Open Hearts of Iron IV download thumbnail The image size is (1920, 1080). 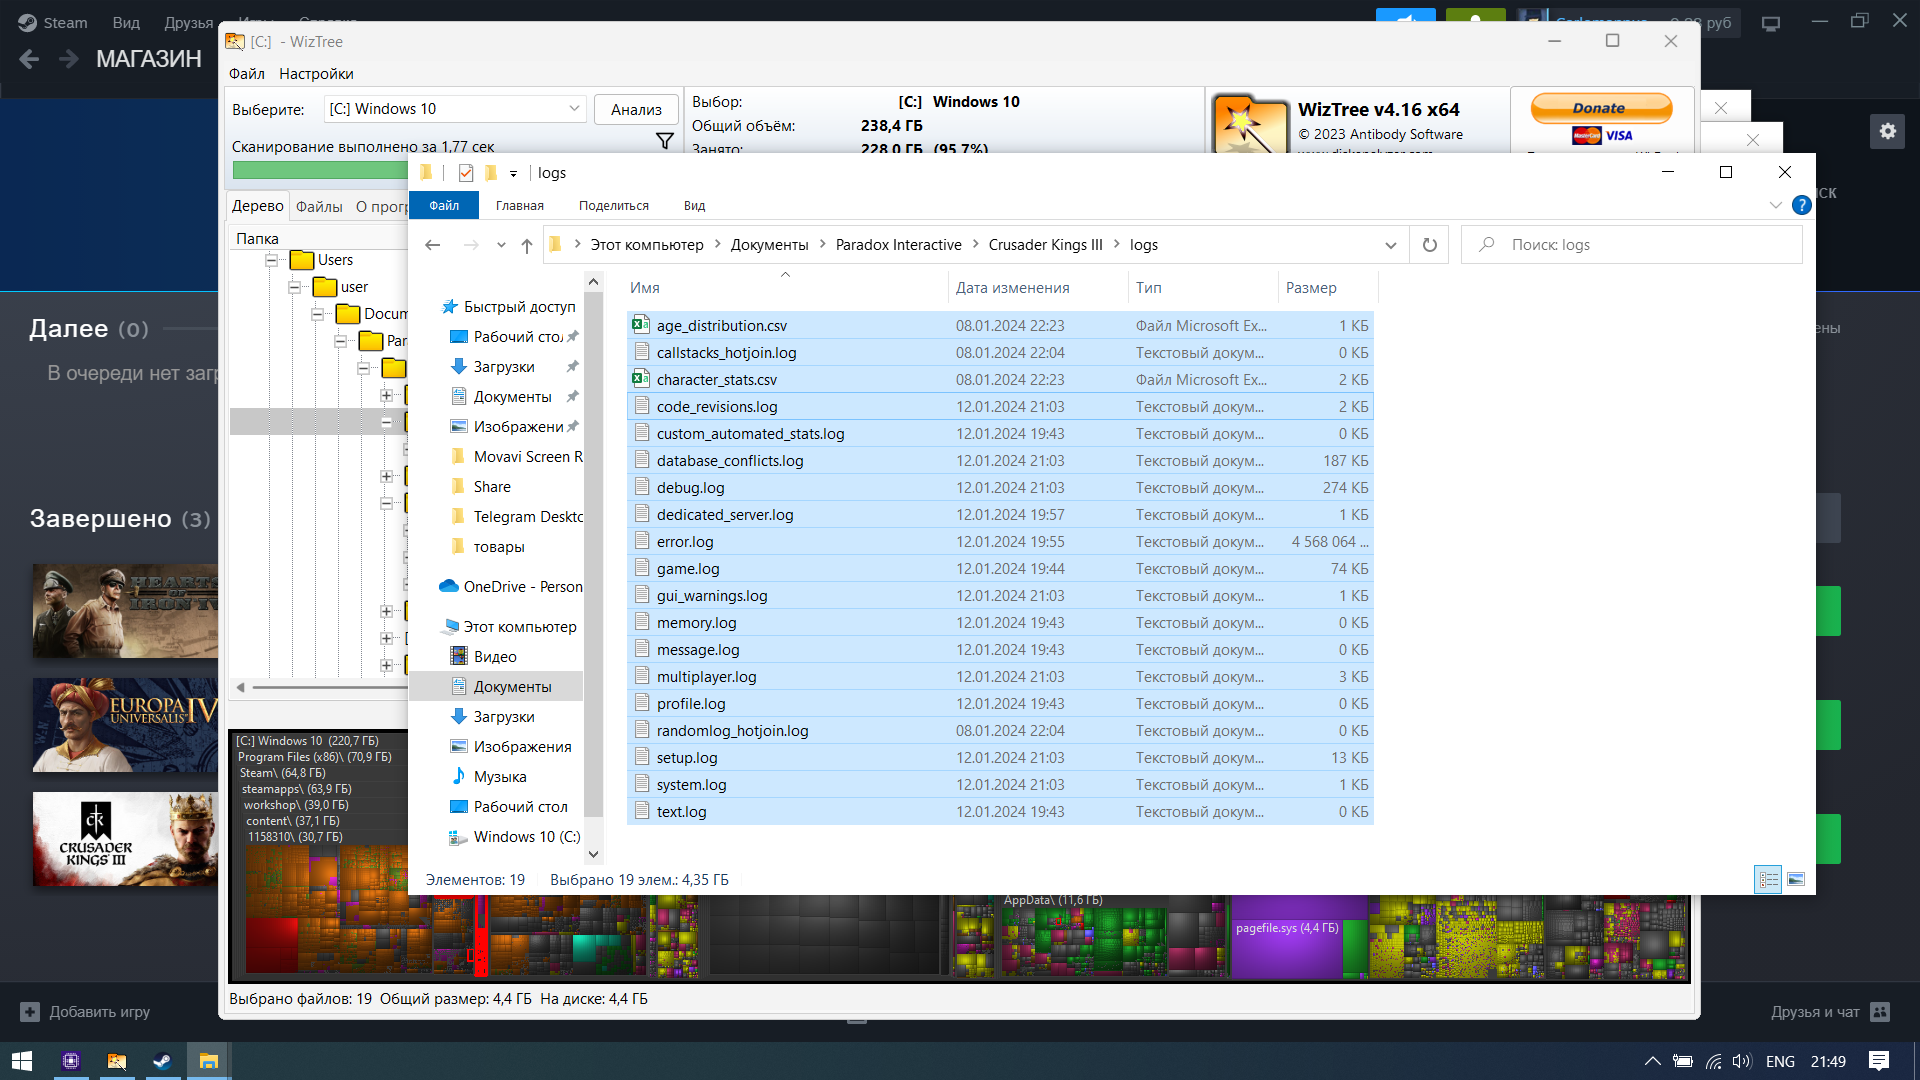(125, 611)
